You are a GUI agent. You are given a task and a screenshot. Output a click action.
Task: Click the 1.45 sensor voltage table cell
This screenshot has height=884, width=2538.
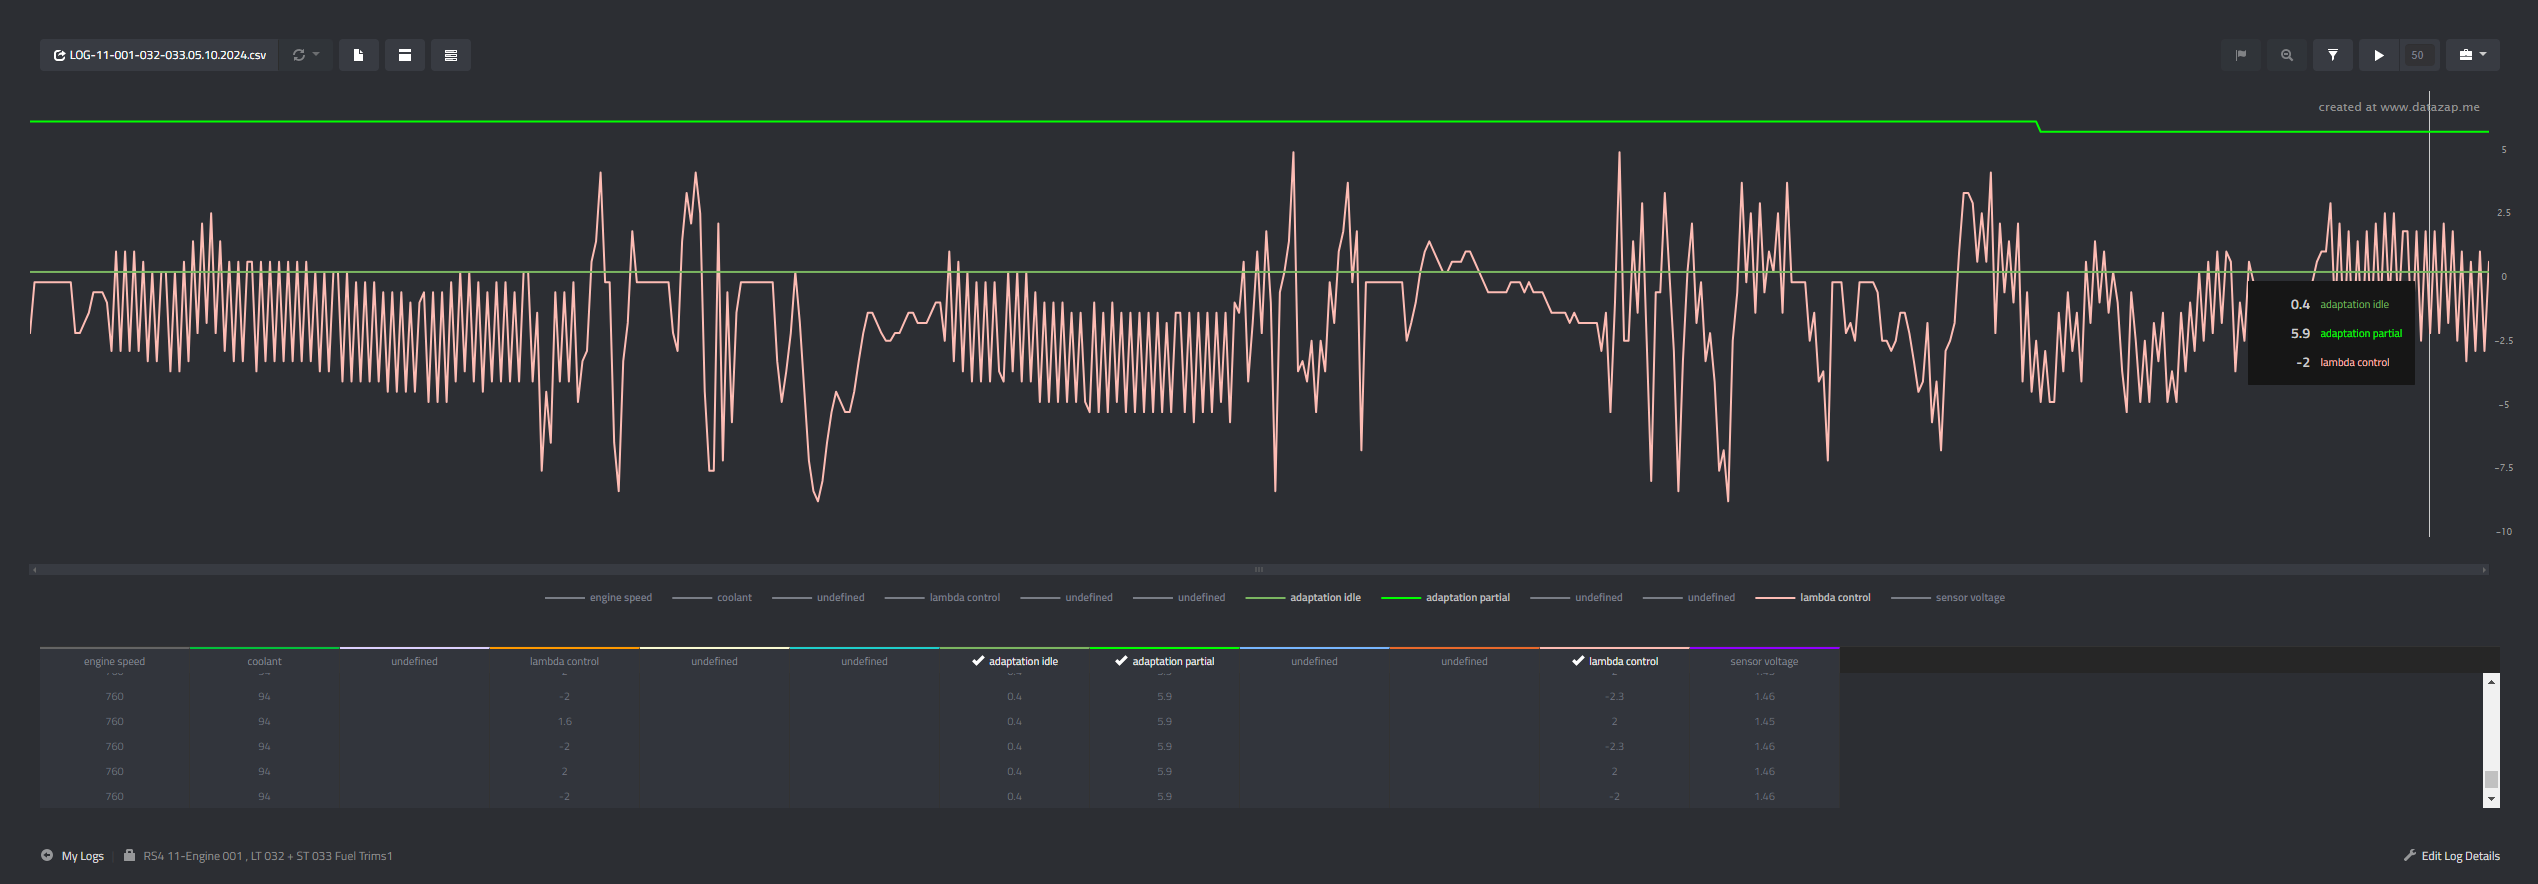point(1764,721)
